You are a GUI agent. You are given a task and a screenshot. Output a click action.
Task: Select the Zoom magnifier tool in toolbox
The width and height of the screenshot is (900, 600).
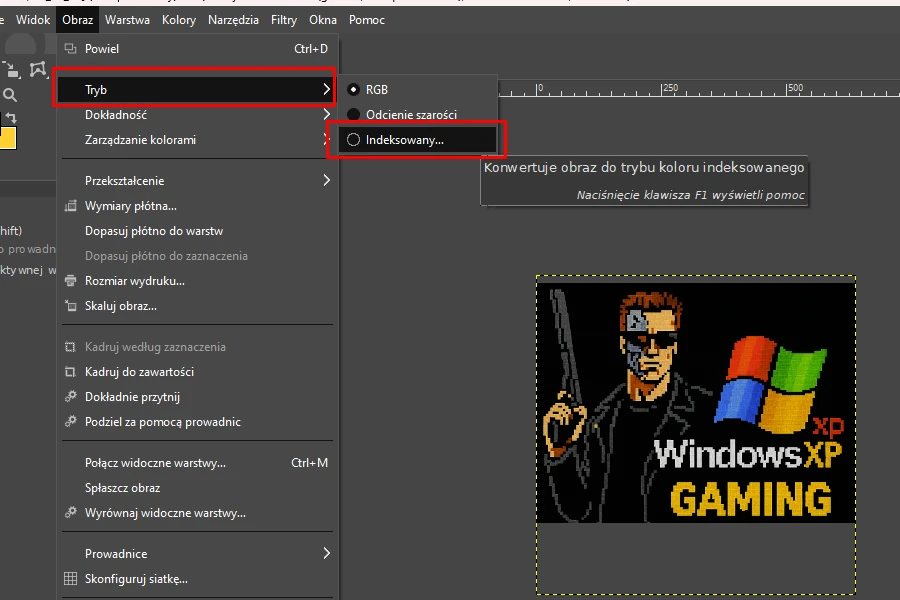(x=10, y=95)
